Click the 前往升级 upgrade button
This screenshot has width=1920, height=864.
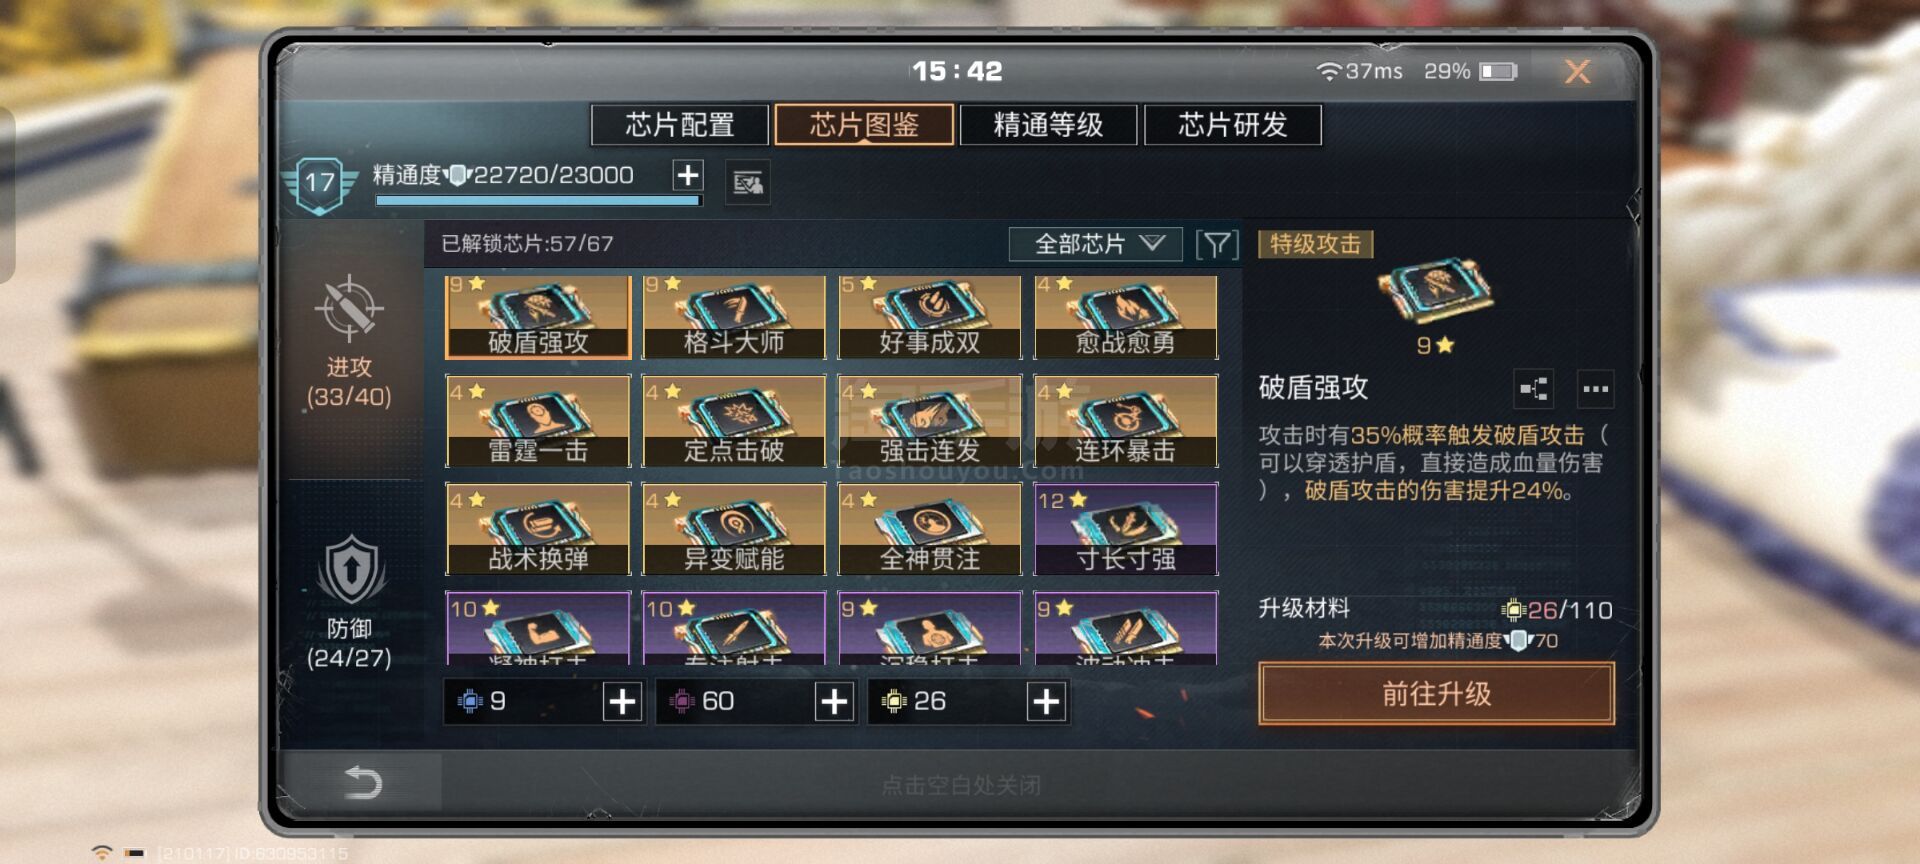pos(1436,693)
